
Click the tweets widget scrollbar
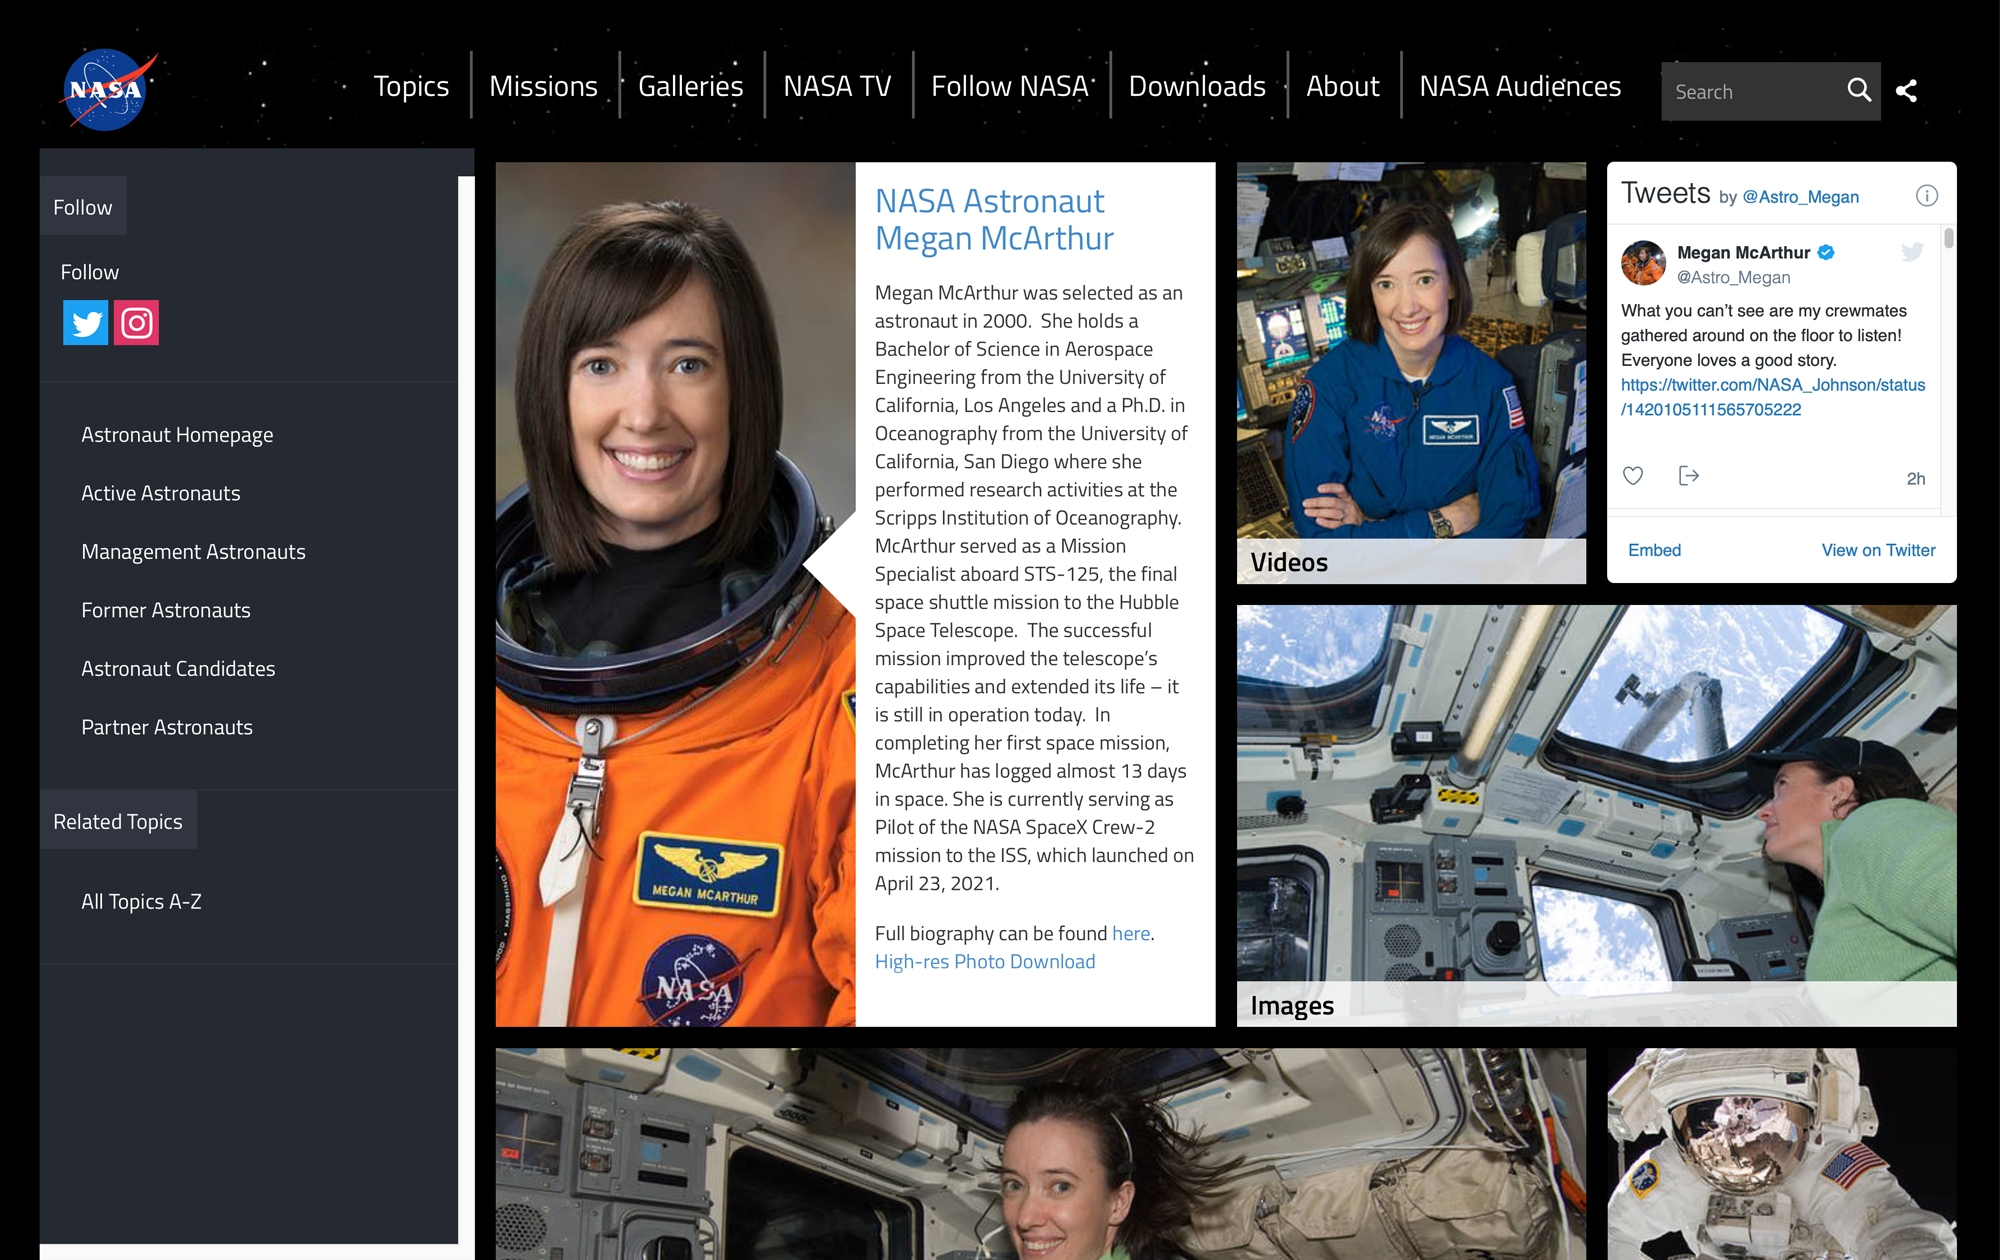coord(1948,239)
